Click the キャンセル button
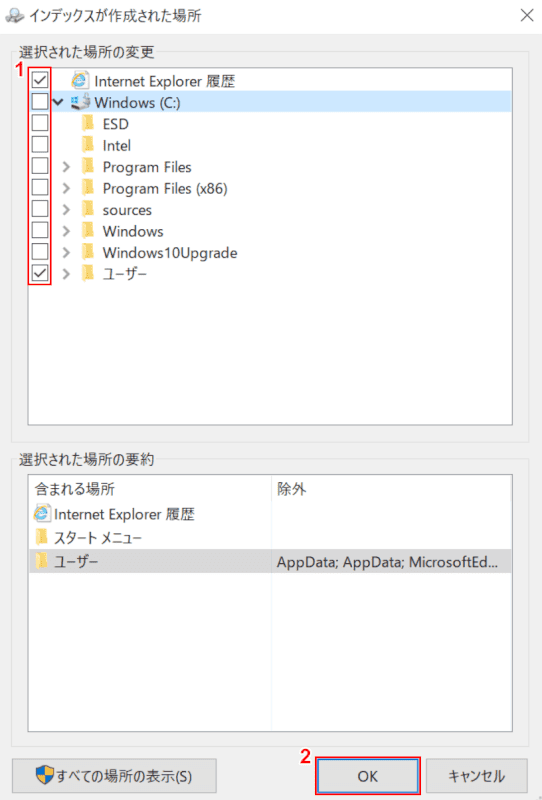Screen dimensions: 542x800 pos(476,776)
